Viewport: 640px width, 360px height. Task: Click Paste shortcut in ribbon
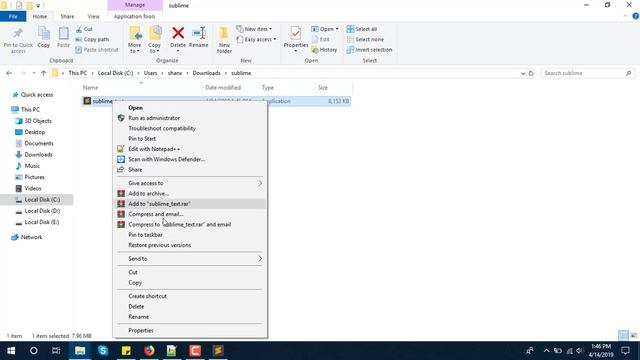[x=97, y=49]
